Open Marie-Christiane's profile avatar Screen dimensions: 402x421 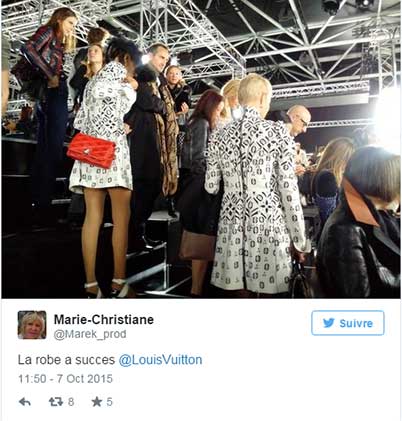coord(32,325)
